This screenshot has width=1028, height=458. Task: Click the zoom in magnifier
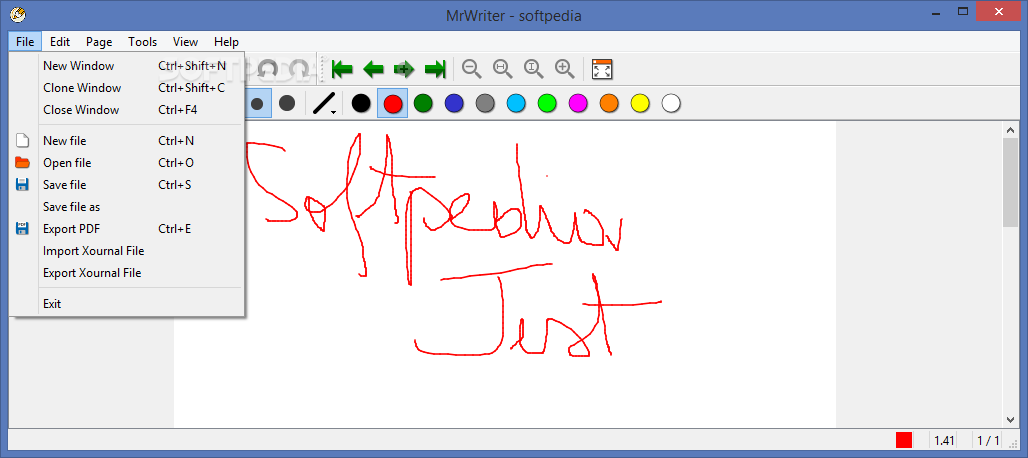pos(564,68)
